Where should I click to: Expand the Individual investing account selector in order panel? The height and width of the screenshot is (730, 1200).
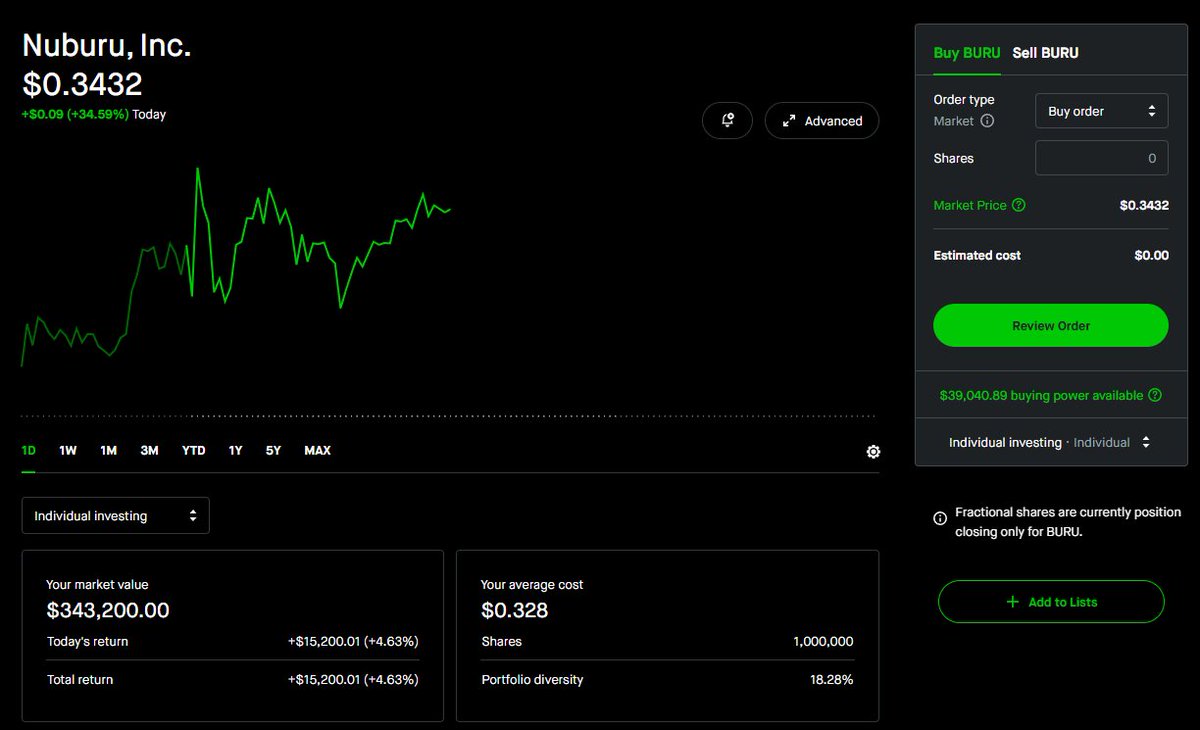click(1050, 442)
